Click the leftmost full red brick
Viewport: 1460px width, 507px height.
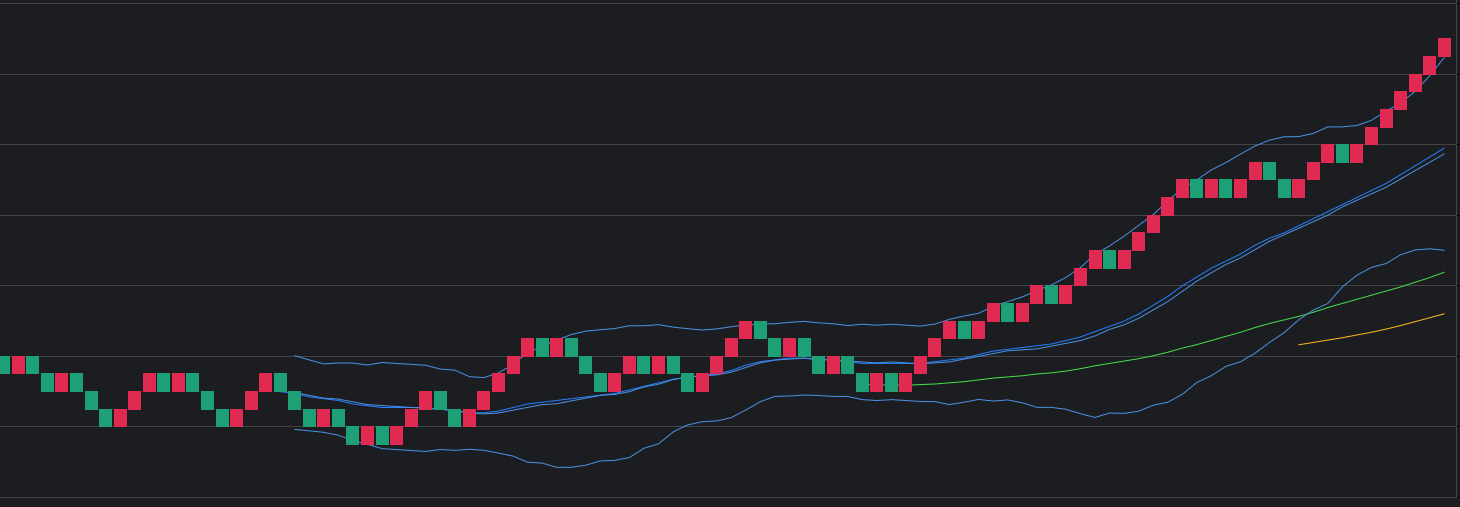click(x=18, y=365)
